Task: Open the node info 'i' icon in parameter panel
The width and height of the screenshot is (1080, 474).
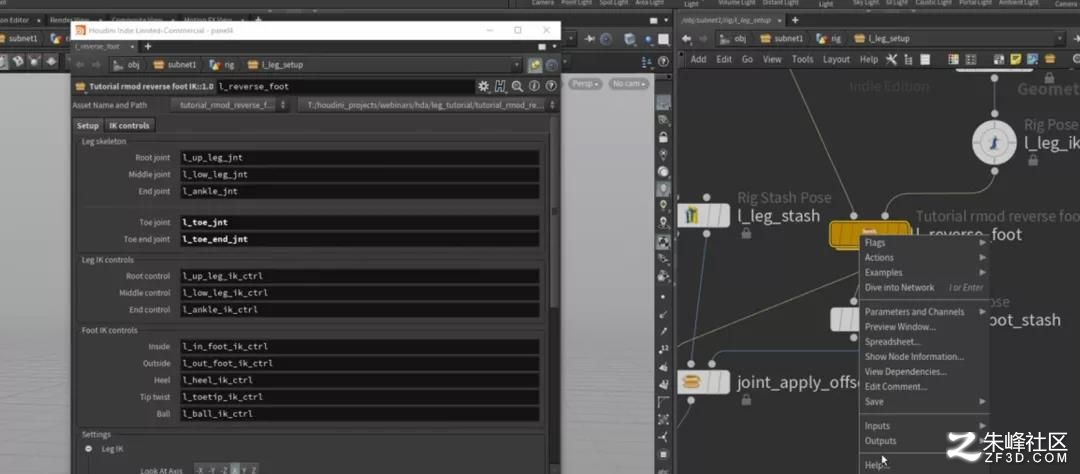Action: coord(534,87)
